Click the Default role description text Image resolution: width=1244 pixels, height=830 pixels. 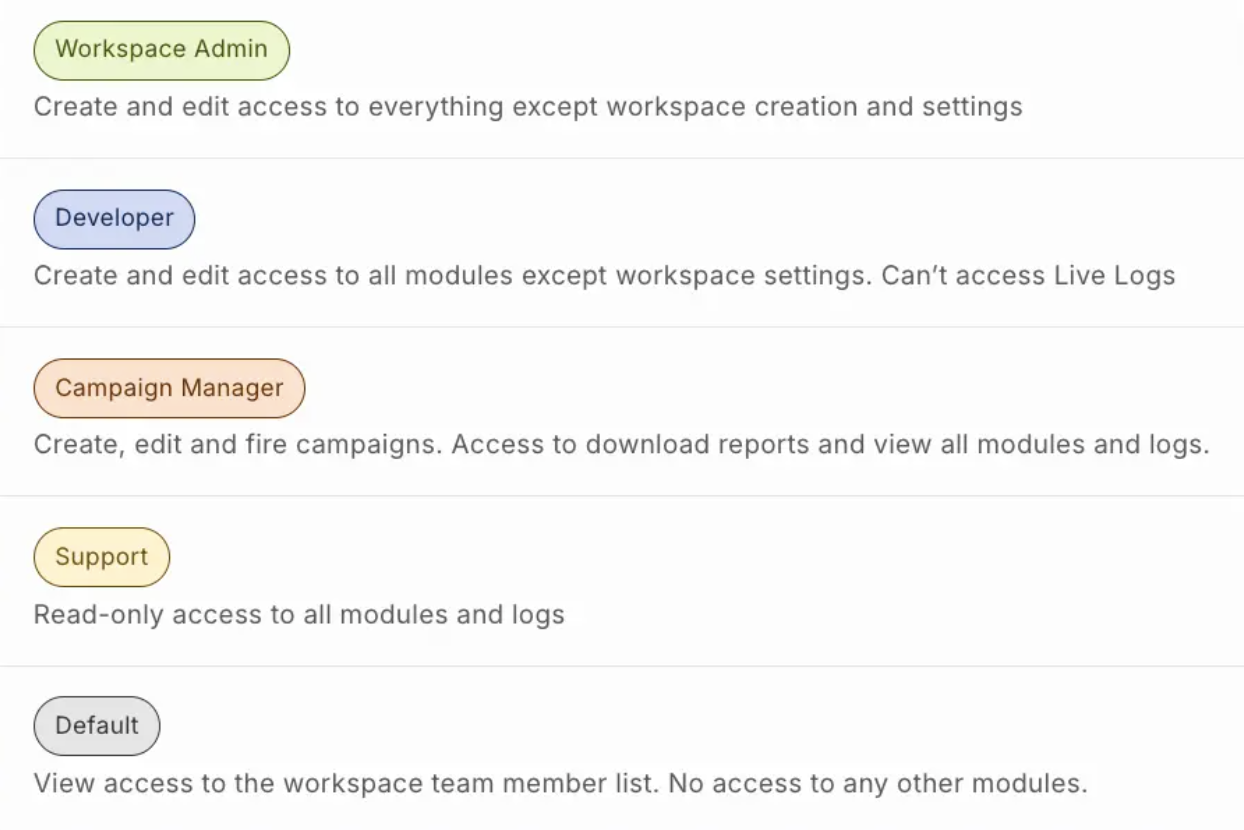(560, 783)
